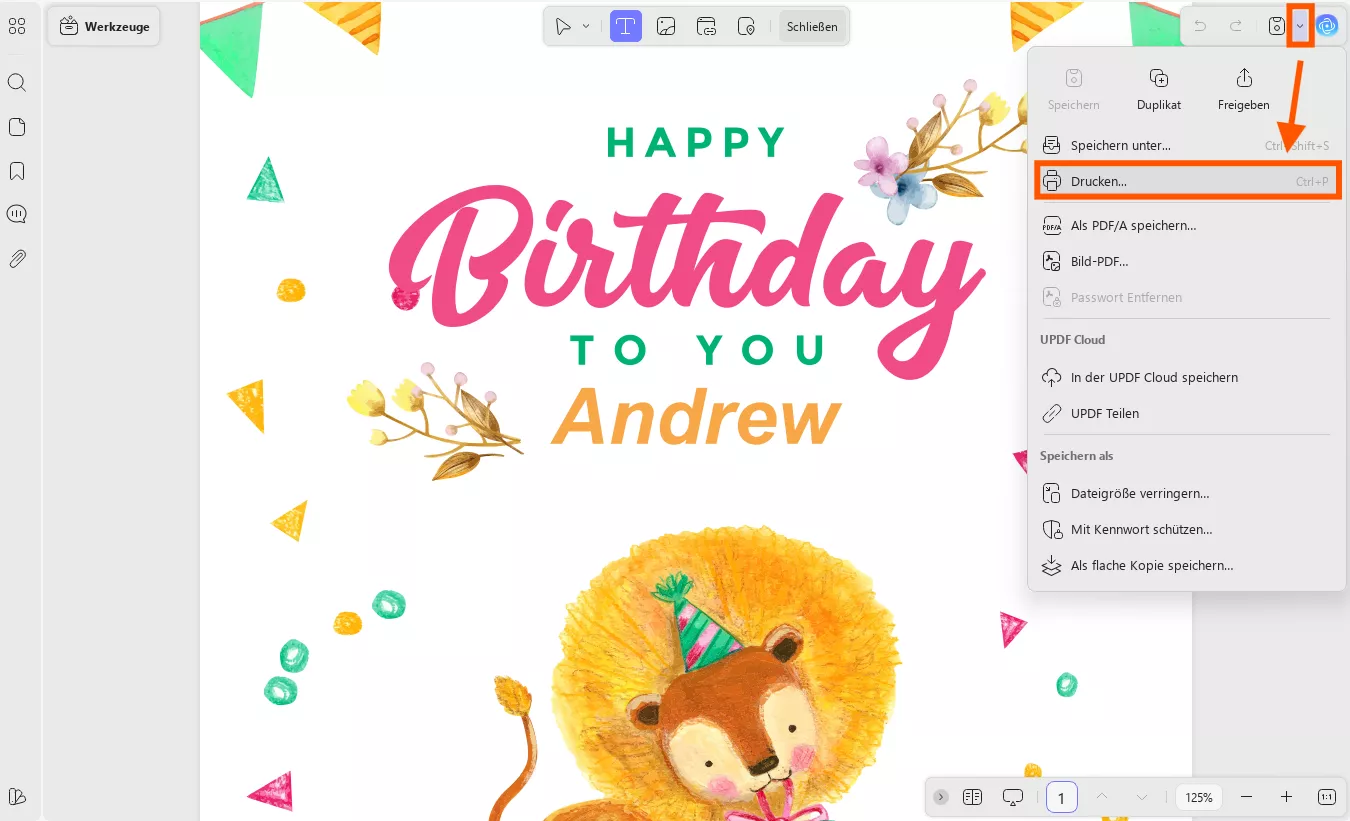Viewport: 1350px width, 821px height.
Task: Select the image tool in the edit toolbar
Action: pos(666,27)
